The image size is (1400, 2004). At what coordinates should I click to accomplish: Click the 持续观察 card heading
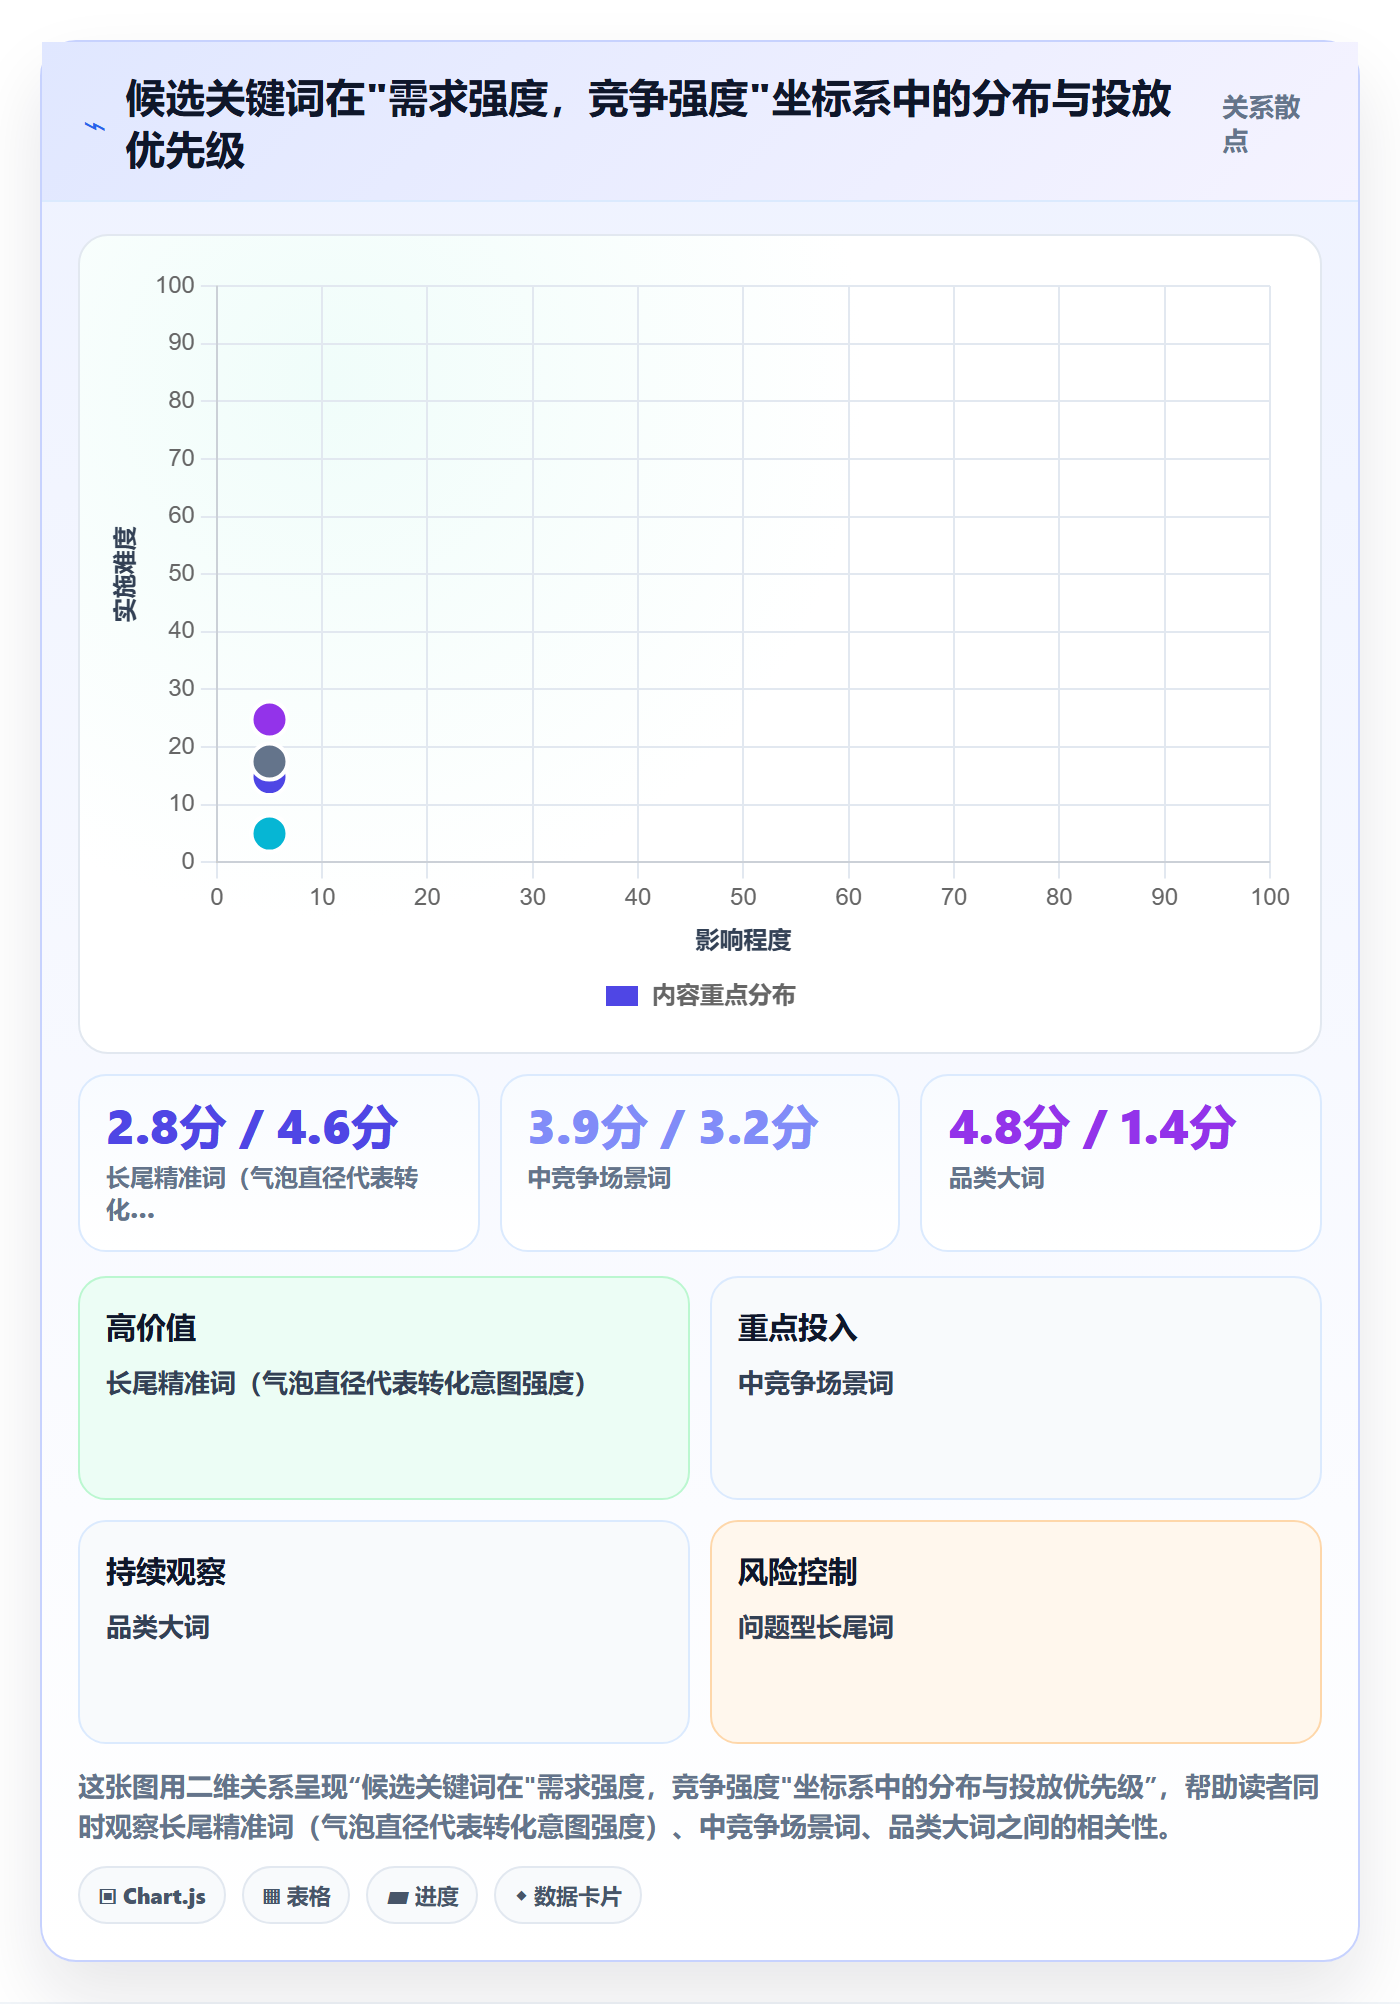[166, 1572]
